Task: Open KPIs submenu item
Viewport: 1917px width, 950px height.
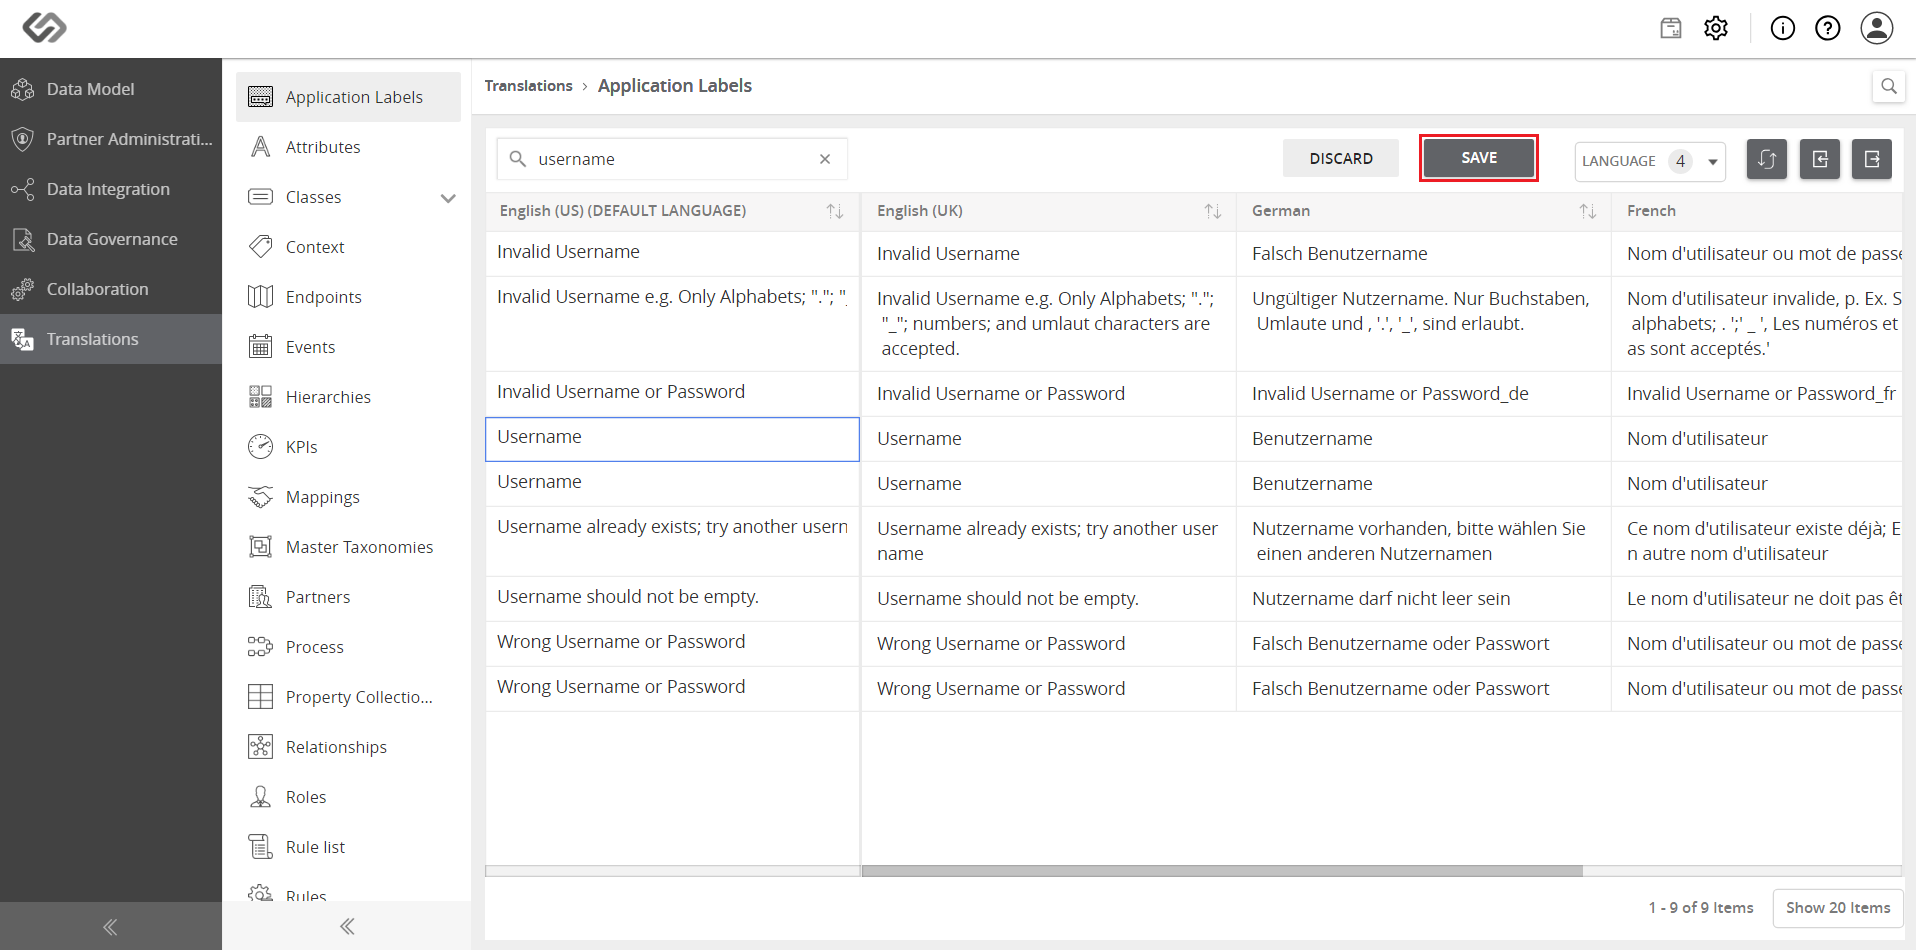Action: coord(348,447)
